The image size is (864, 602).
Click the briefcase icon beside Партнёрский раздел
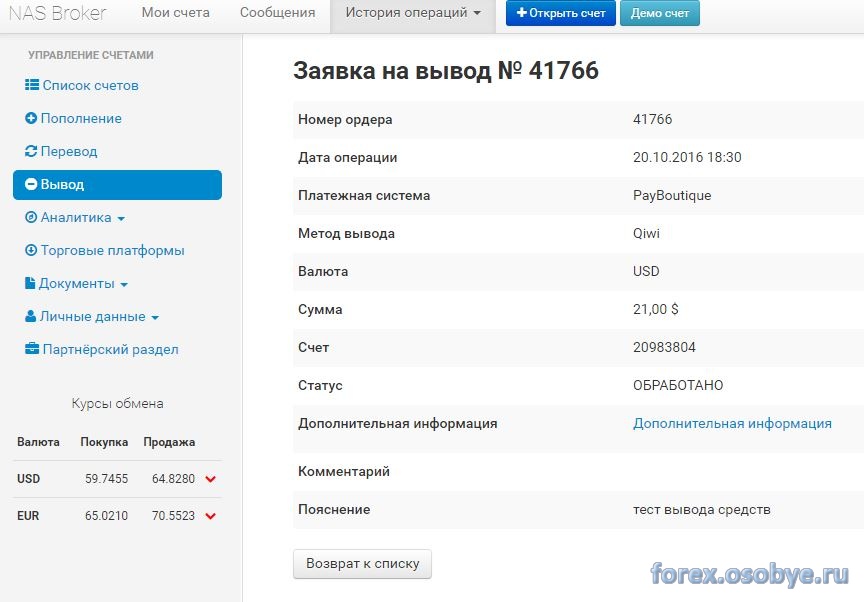(x=32, y=349)
